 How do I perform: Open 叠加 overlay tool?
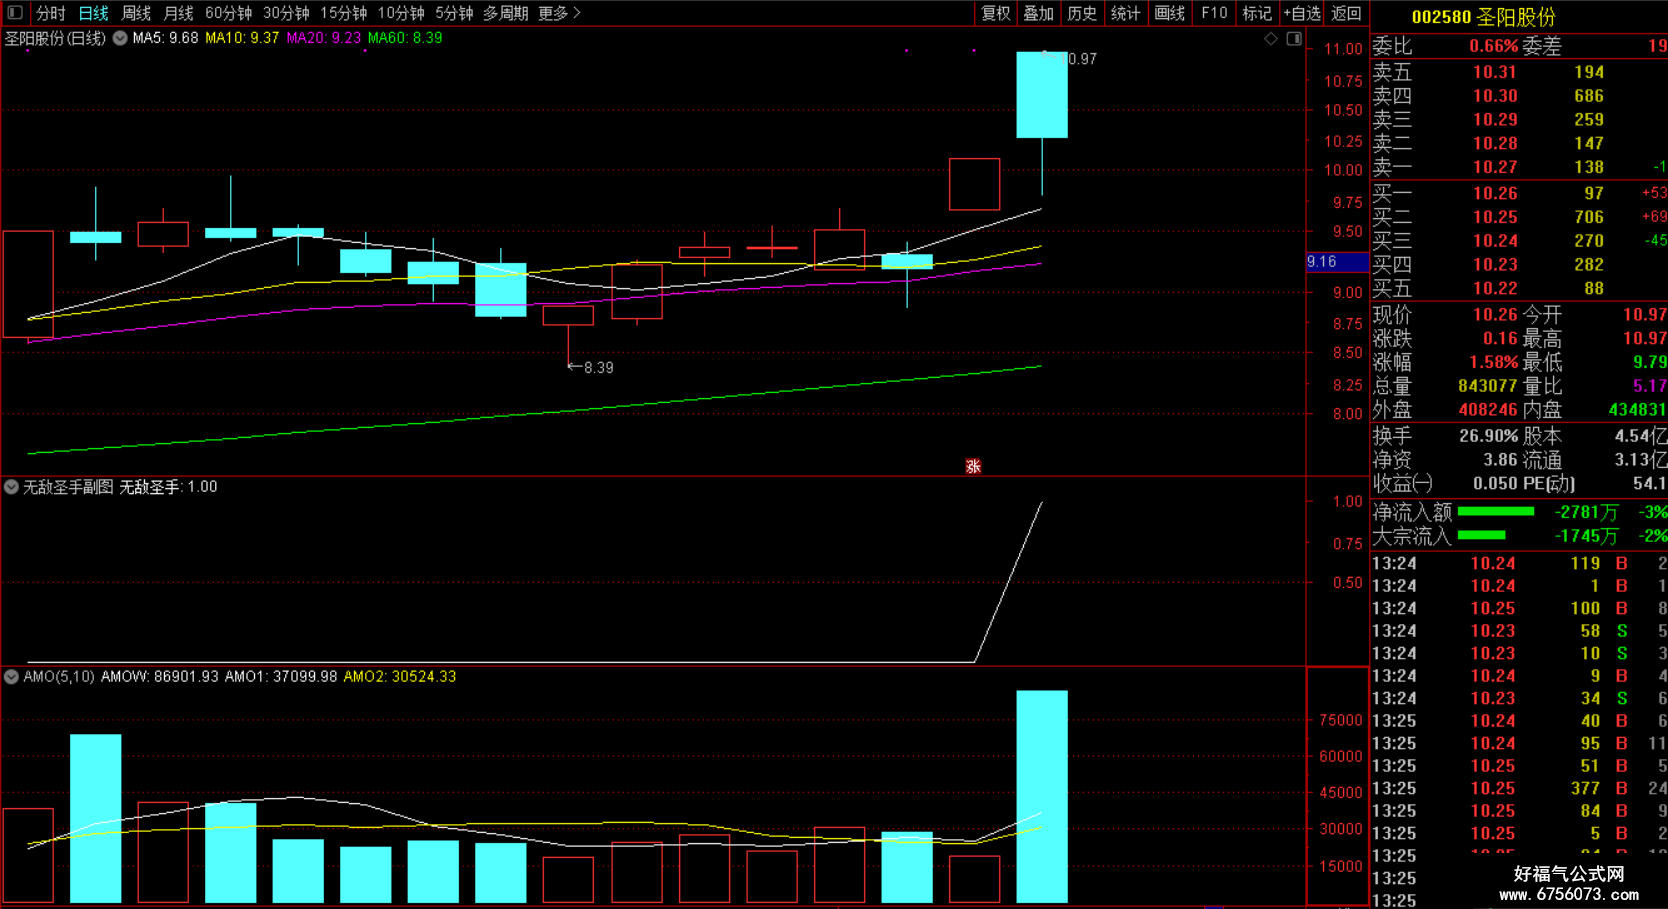point(1038,13)
